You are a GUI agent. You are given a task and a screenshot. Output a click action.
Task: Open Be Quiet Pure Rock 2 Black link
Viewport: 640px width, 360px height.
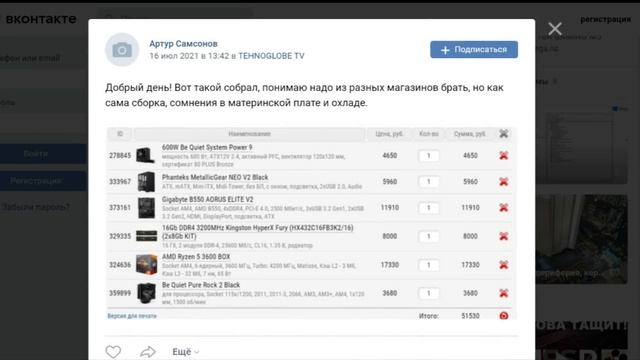pos(201,285)
